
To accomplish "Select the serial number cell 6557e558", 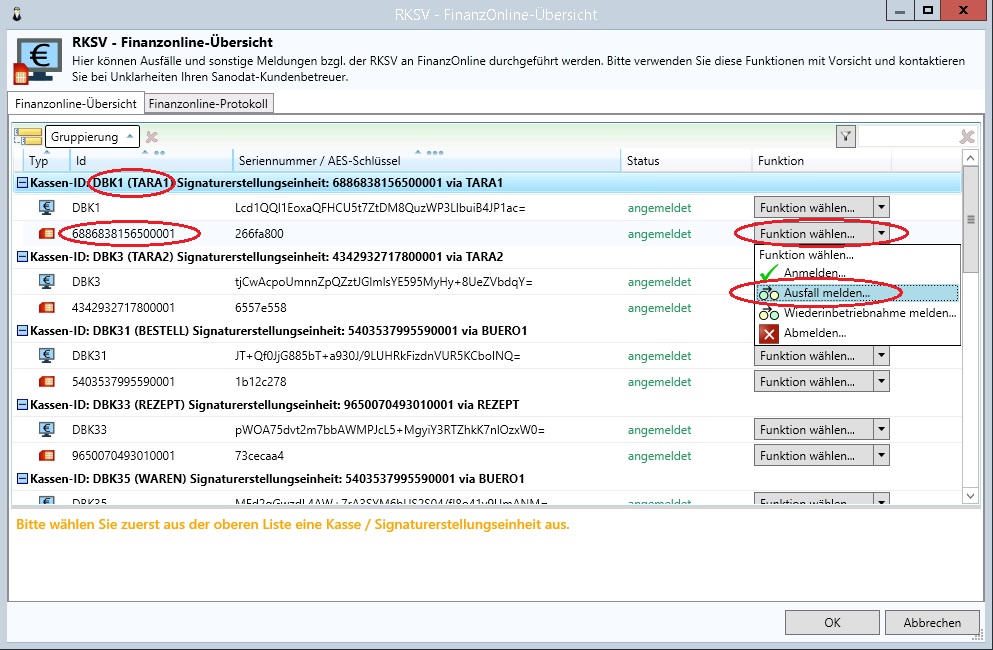I will (260, 308).
